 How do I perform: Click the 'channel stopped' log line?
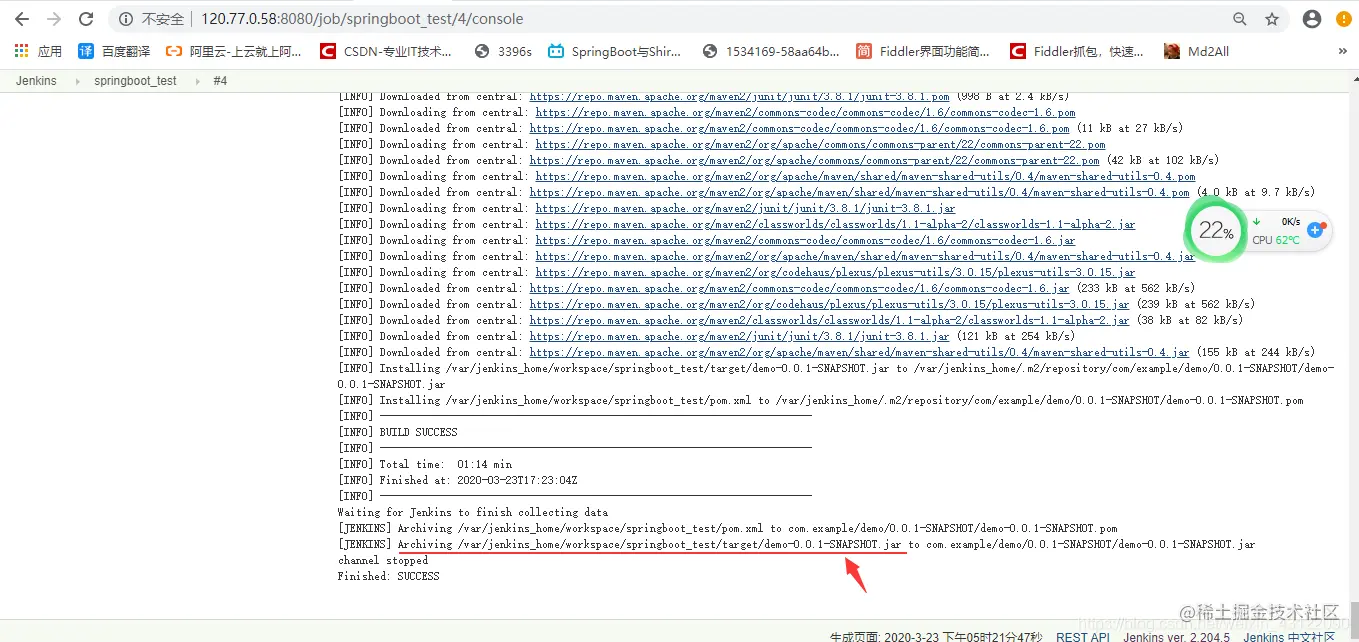(x=382, y=561)
